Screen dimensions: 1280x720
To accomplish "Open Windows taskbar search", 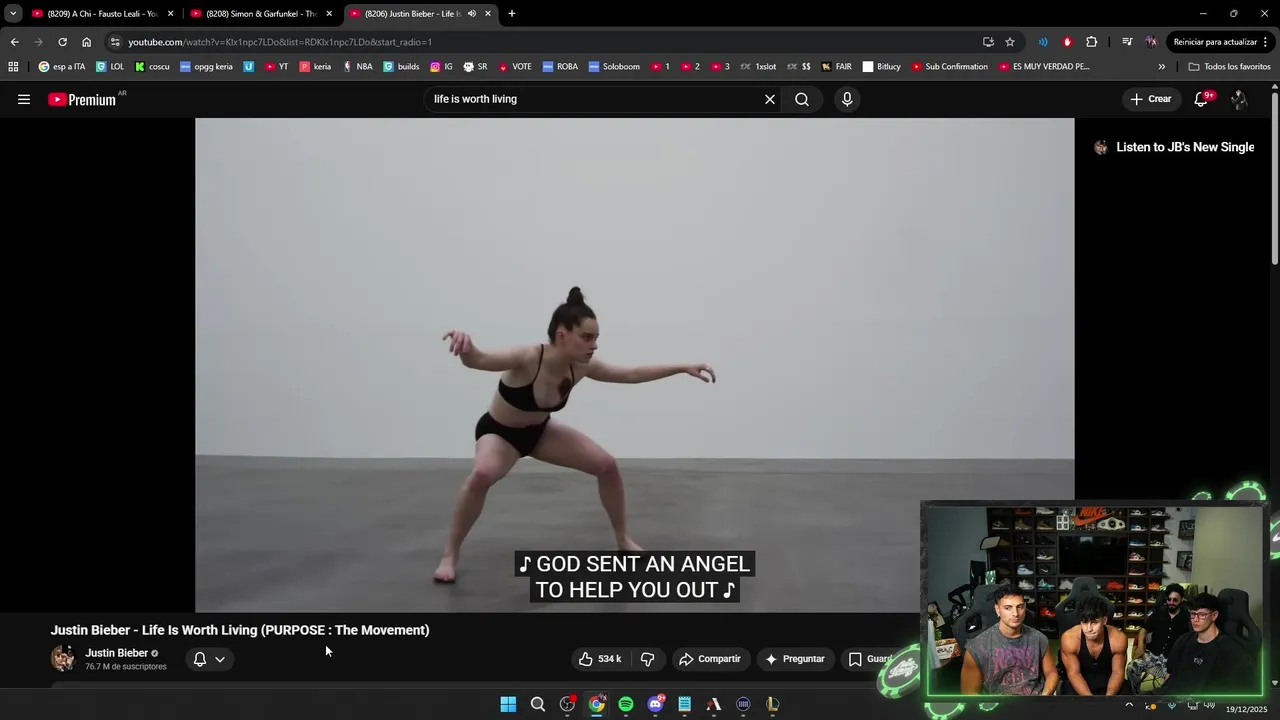I will click(538, 704).
